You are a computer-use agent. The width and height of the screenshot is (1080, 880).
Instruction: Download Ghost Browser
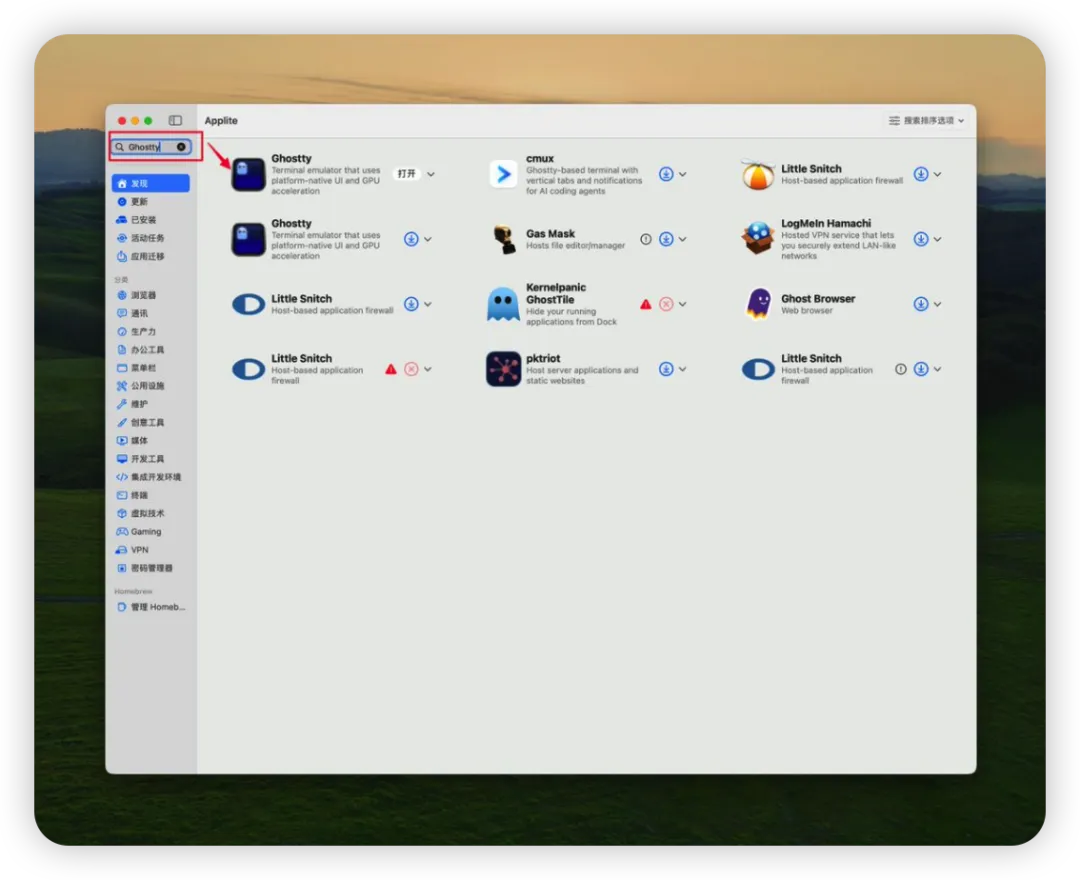[x=921, y=304]
